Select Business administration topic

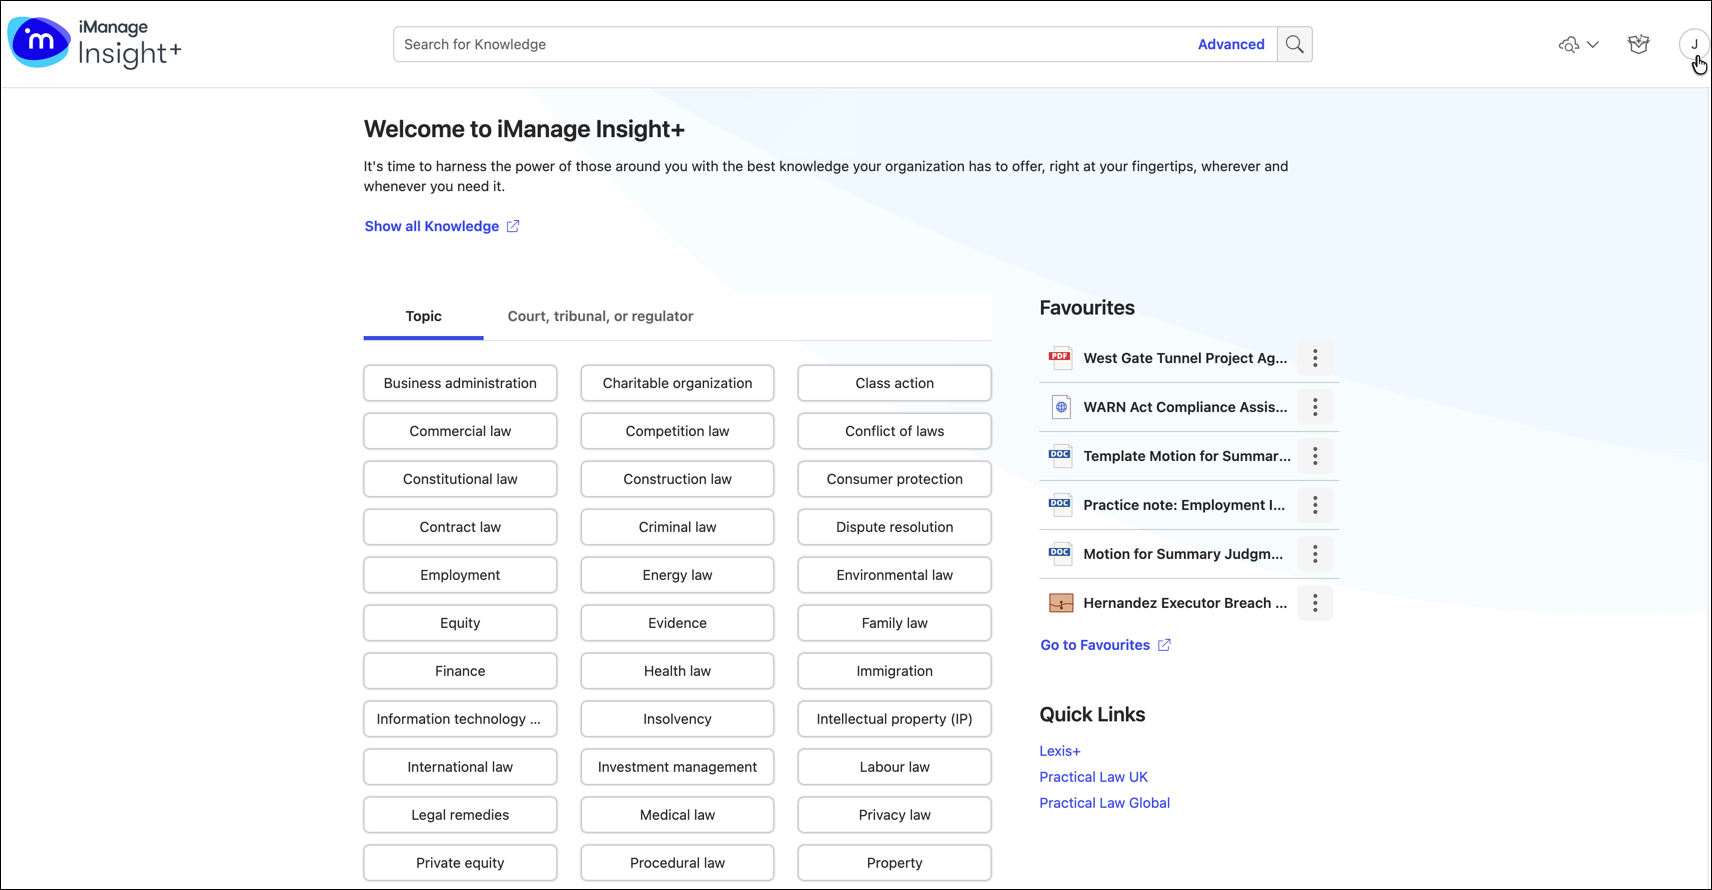pyautogui.click(x=460, y=383)
